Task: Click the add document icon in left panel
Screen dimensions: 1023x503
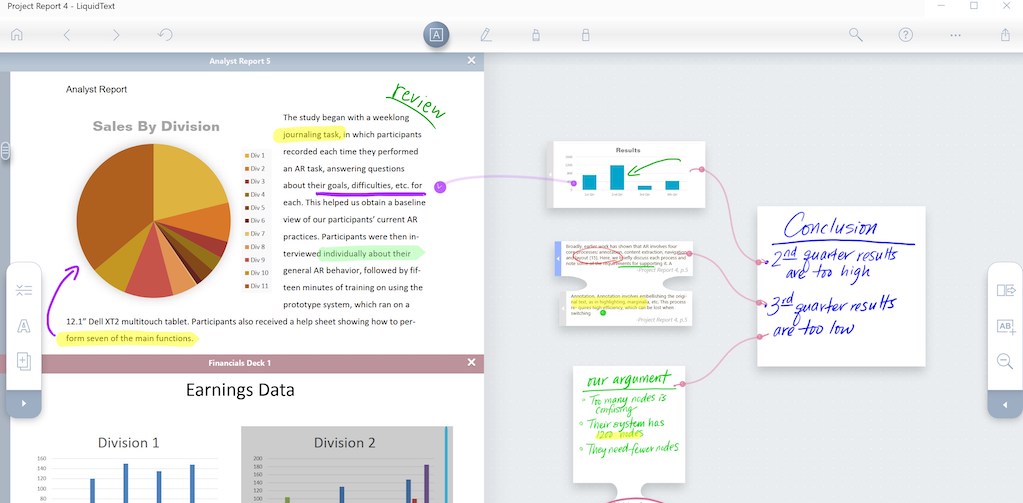Action: click(x=24, y=361)
